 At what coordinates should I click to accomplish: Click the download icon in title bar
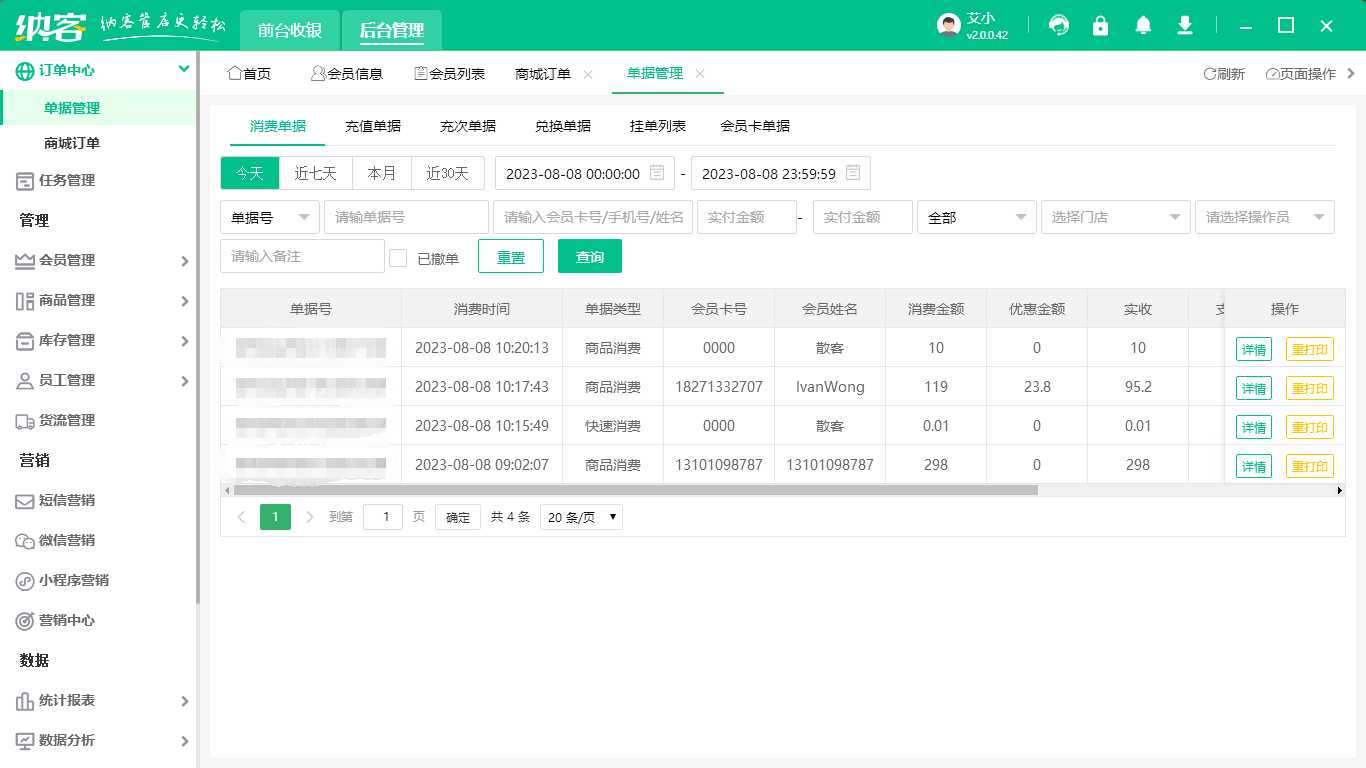(1184, 25)
